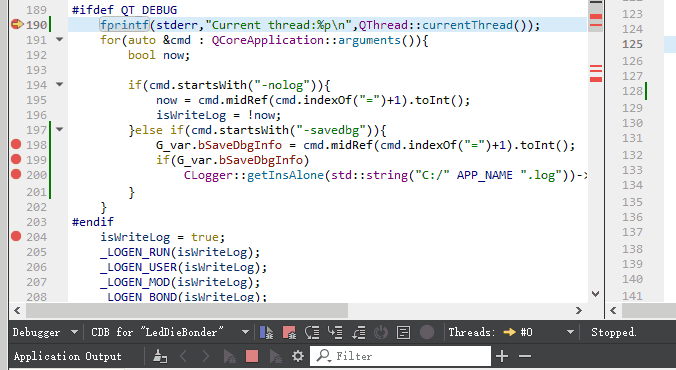Collapse the if block at line 194

pos(59,85)
